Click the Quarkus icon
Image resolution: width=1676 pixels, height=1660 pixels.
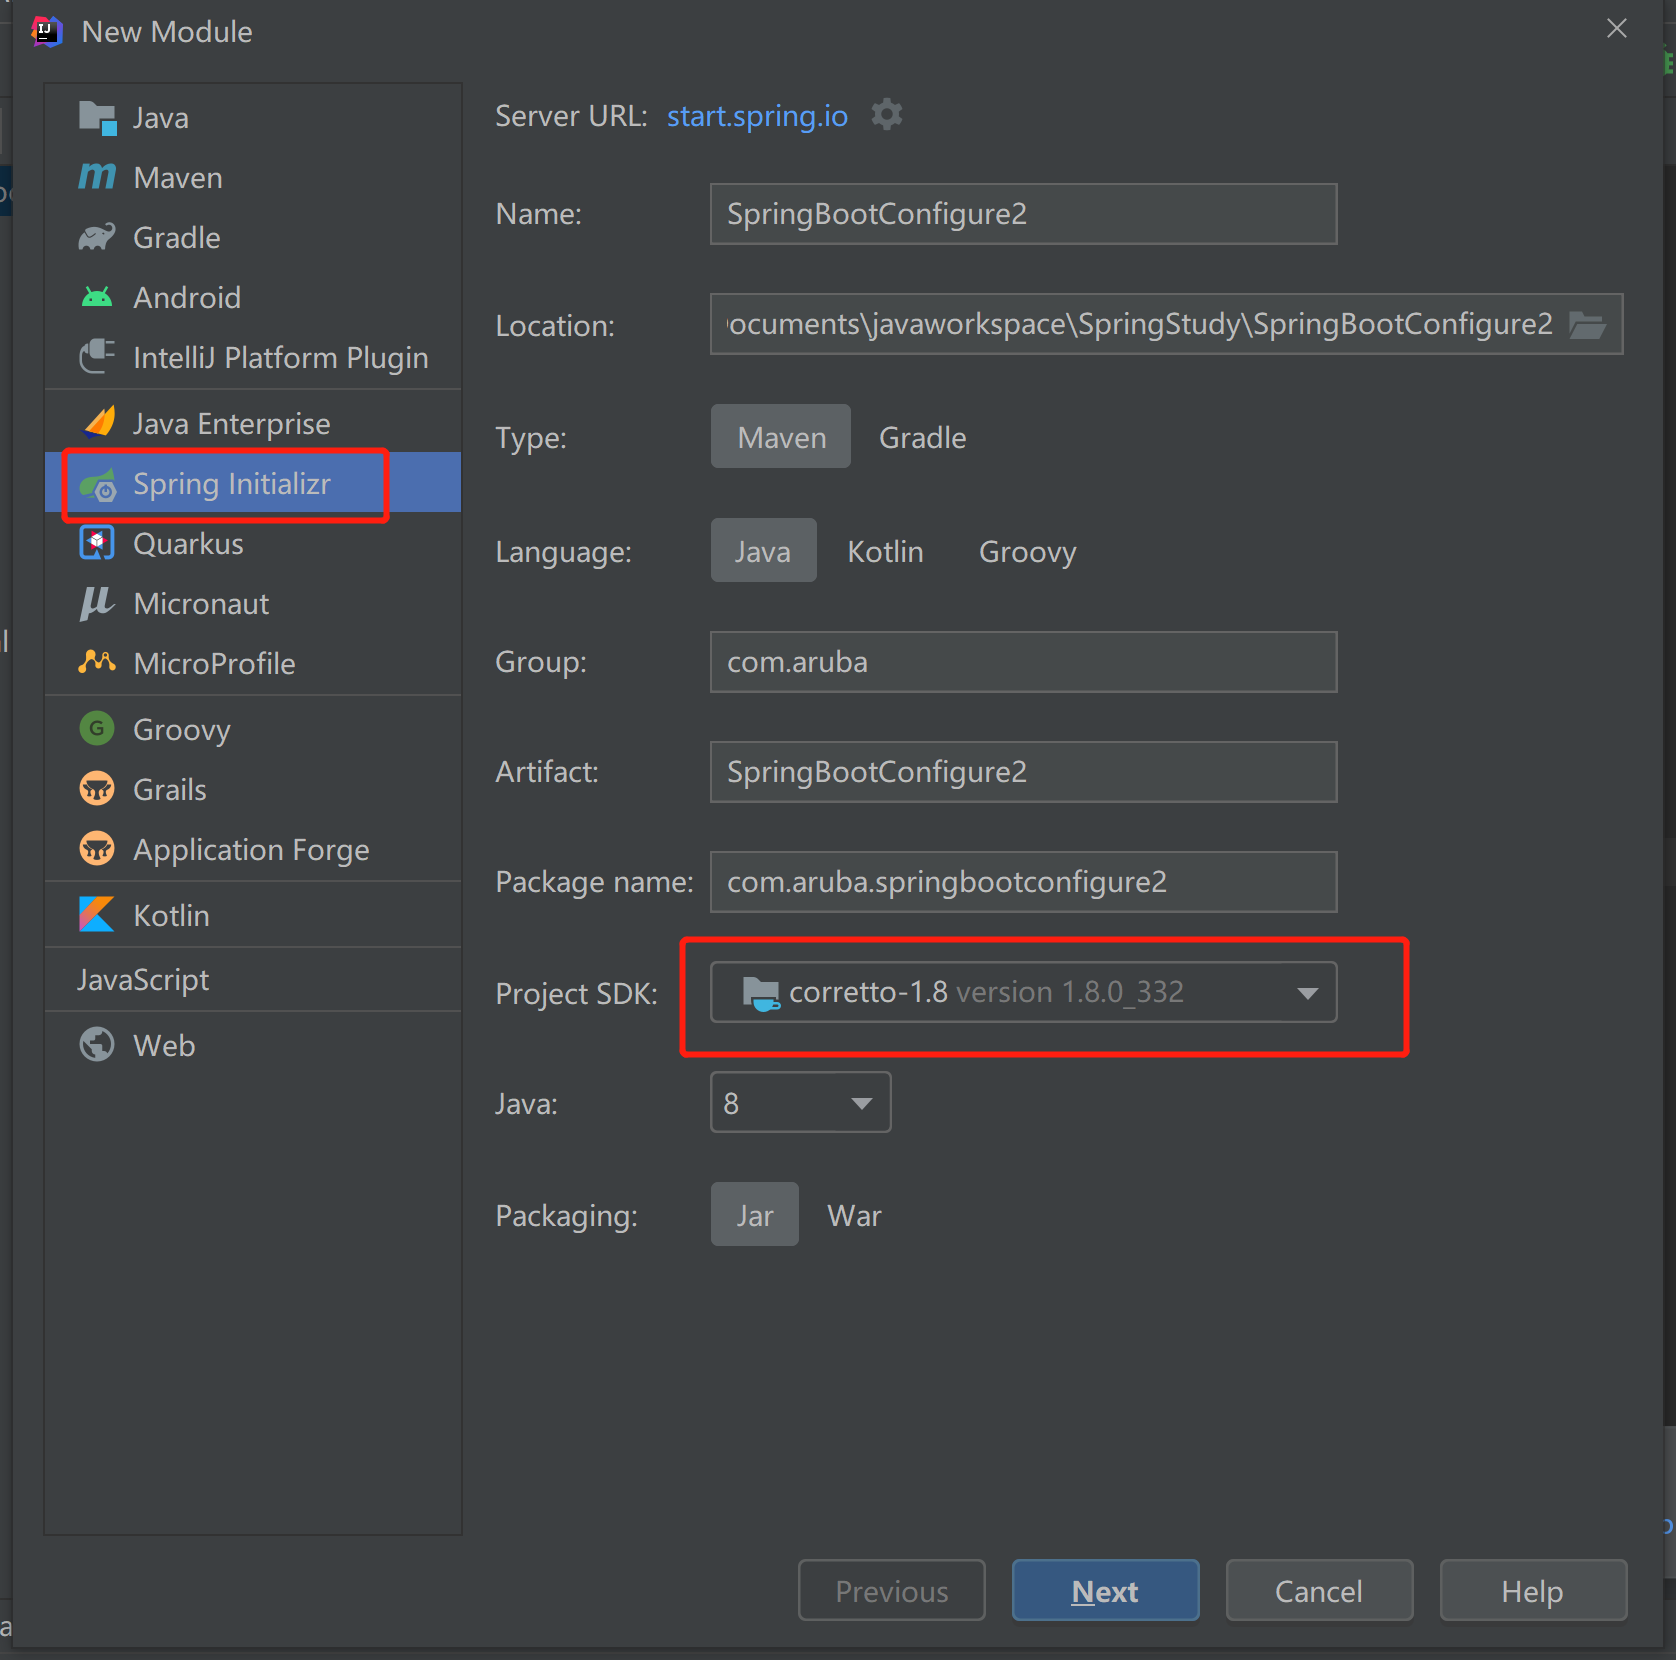pos(97,543)
